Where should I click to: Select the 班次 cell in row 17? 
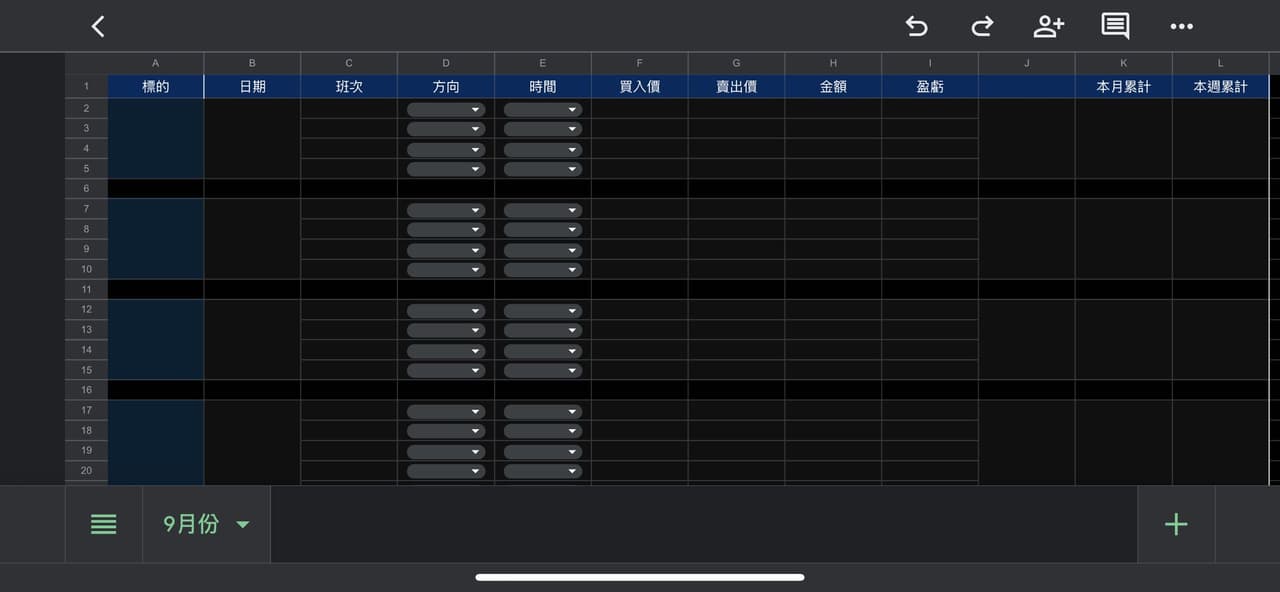349,411
